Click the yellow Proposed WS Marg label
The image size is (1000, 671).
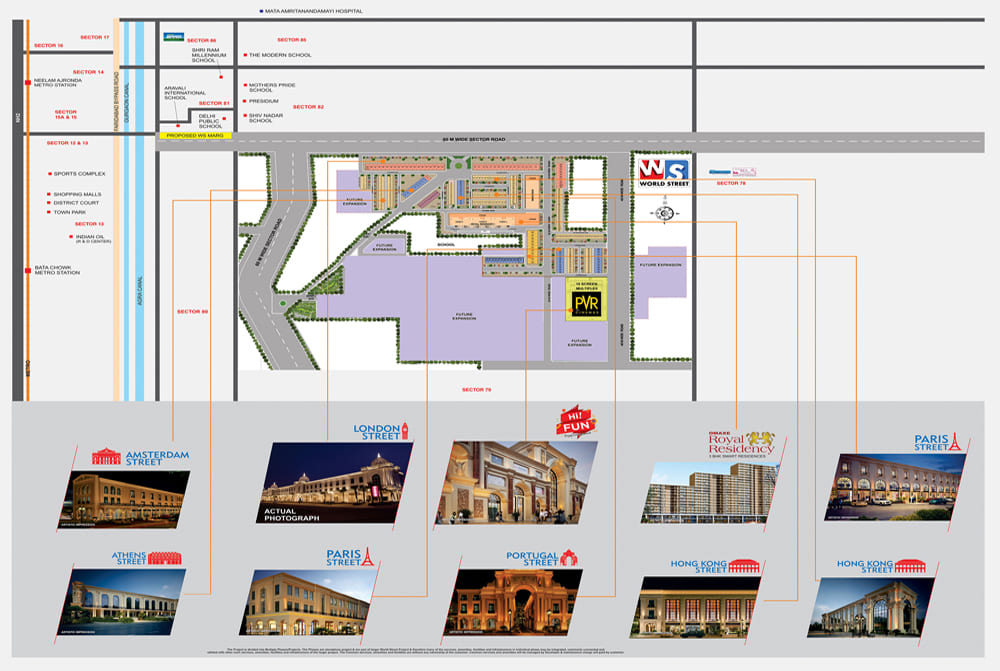(195, 136)
